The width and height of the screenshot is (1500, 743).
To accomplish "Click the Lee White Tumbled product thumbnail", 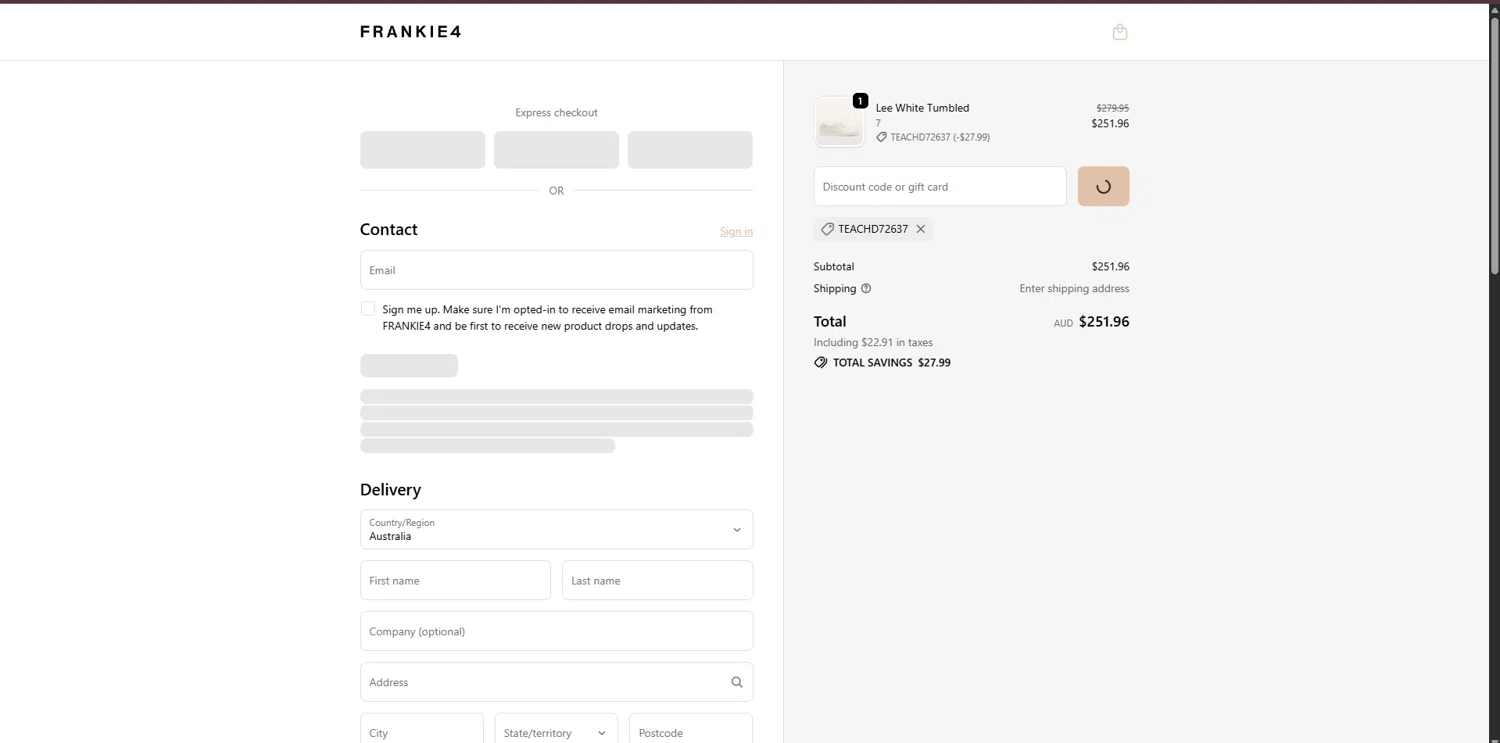I will point(839,122).
